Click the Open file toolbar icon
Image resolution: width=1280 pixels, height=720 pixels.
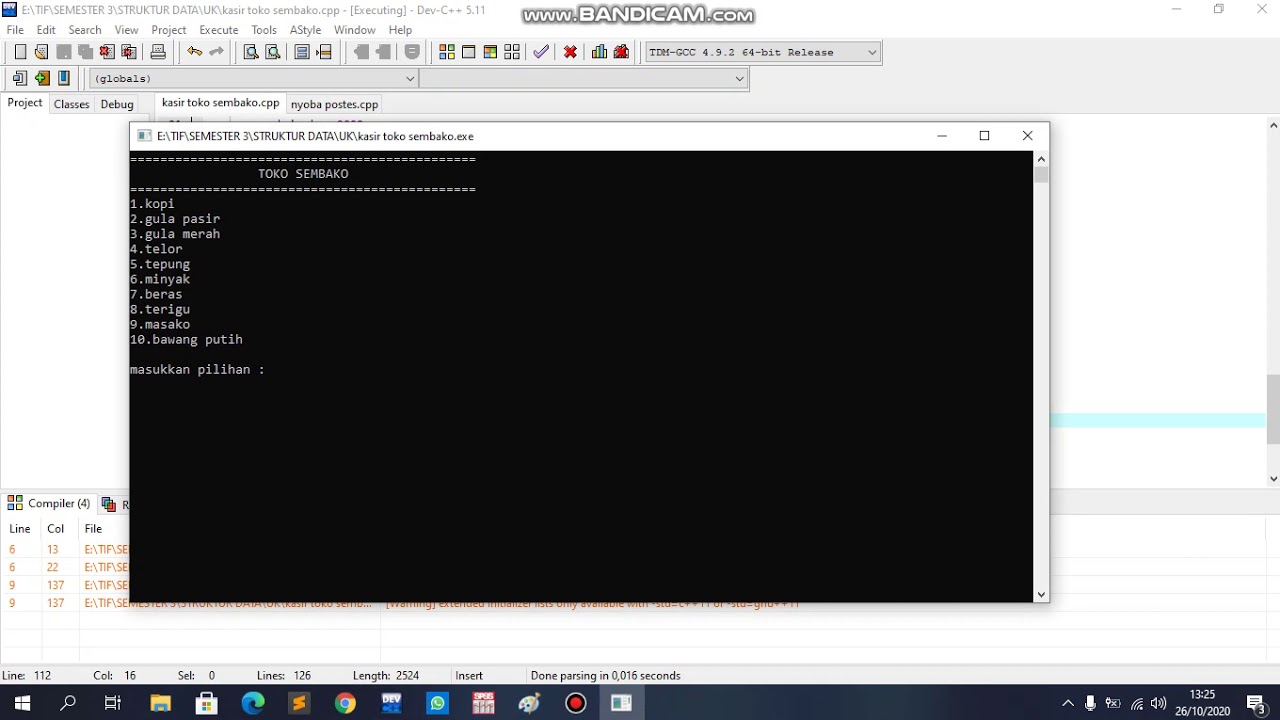point(41,52)
